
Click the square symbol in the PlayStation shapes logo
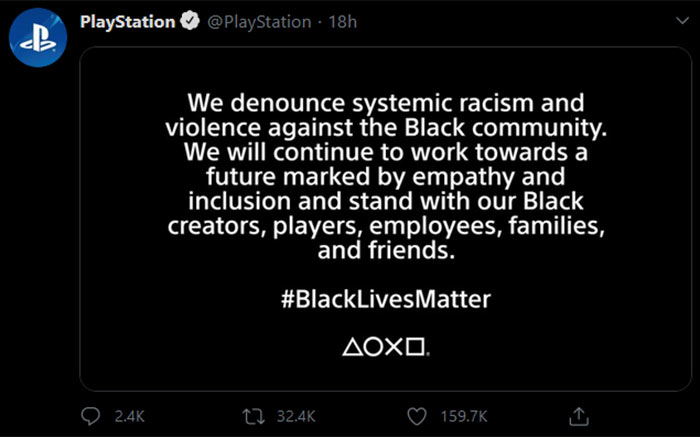416,347
